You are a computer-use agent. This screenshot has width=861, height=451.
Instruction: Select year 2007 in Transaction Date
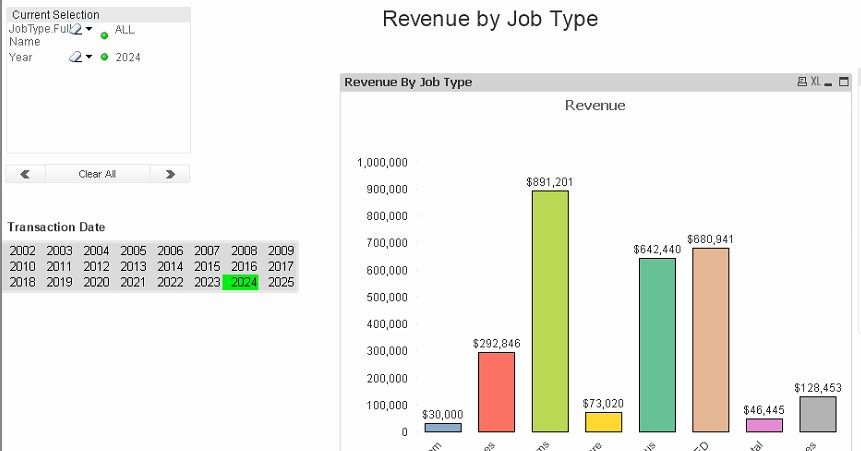pyautogui.click(x=207, y=250)
